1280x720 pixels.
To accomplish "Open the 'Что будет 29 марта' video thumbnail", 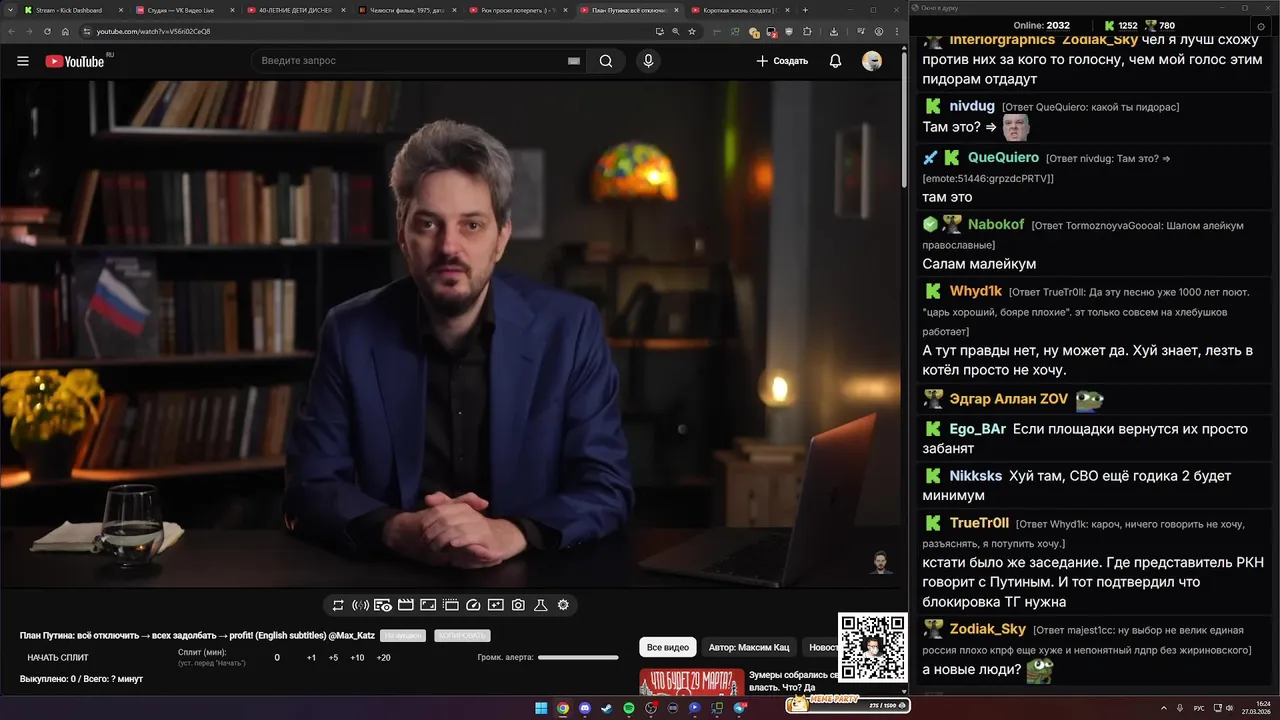I will coord(692,682).
